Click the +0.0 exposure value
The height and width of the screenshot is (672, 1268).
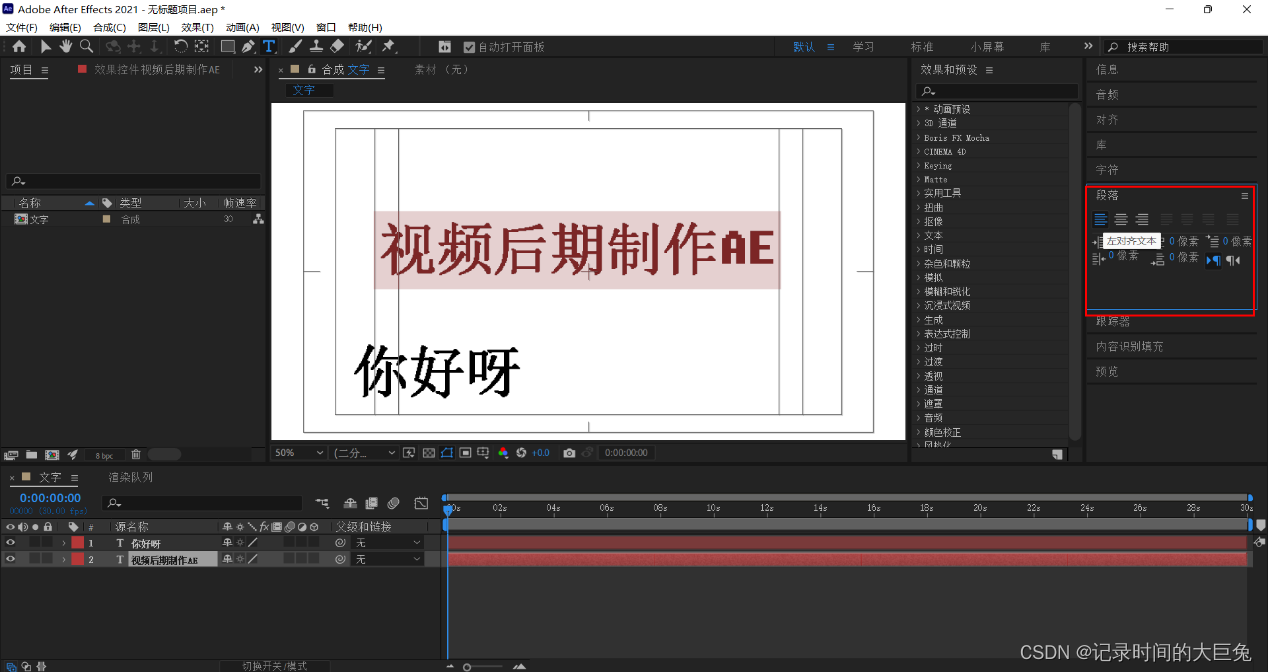coord(540,453)
